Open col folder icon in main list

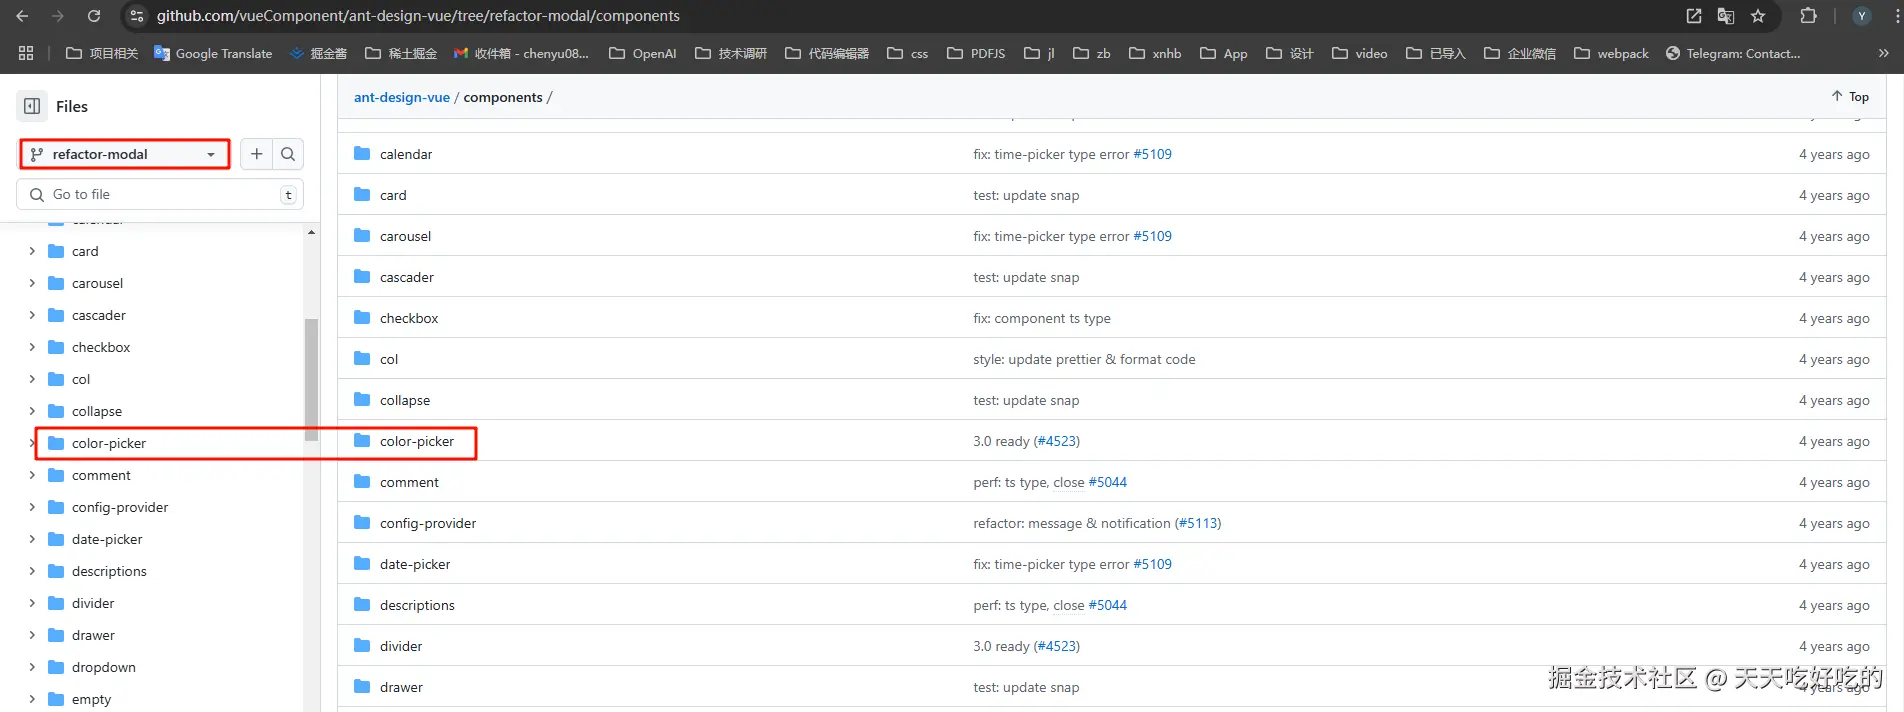pos(362,358)
